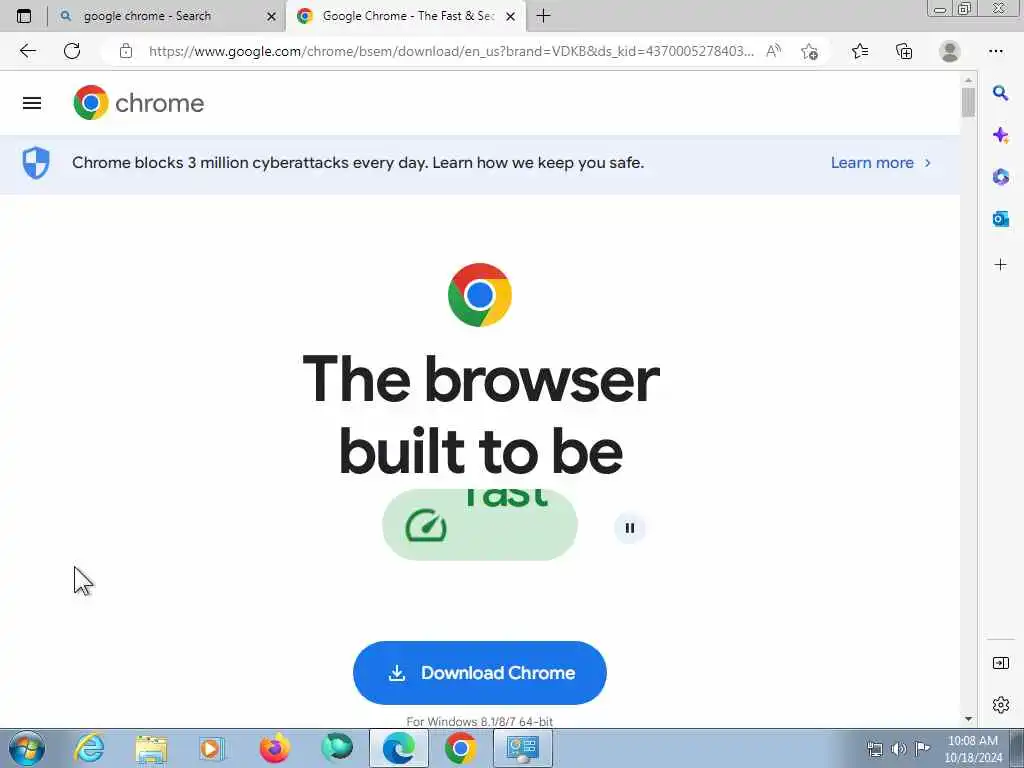This screenshot has height=768, width=1024.
Task: Click the taskbar clock showing 10:08 AM
Action: coord(973,748)
